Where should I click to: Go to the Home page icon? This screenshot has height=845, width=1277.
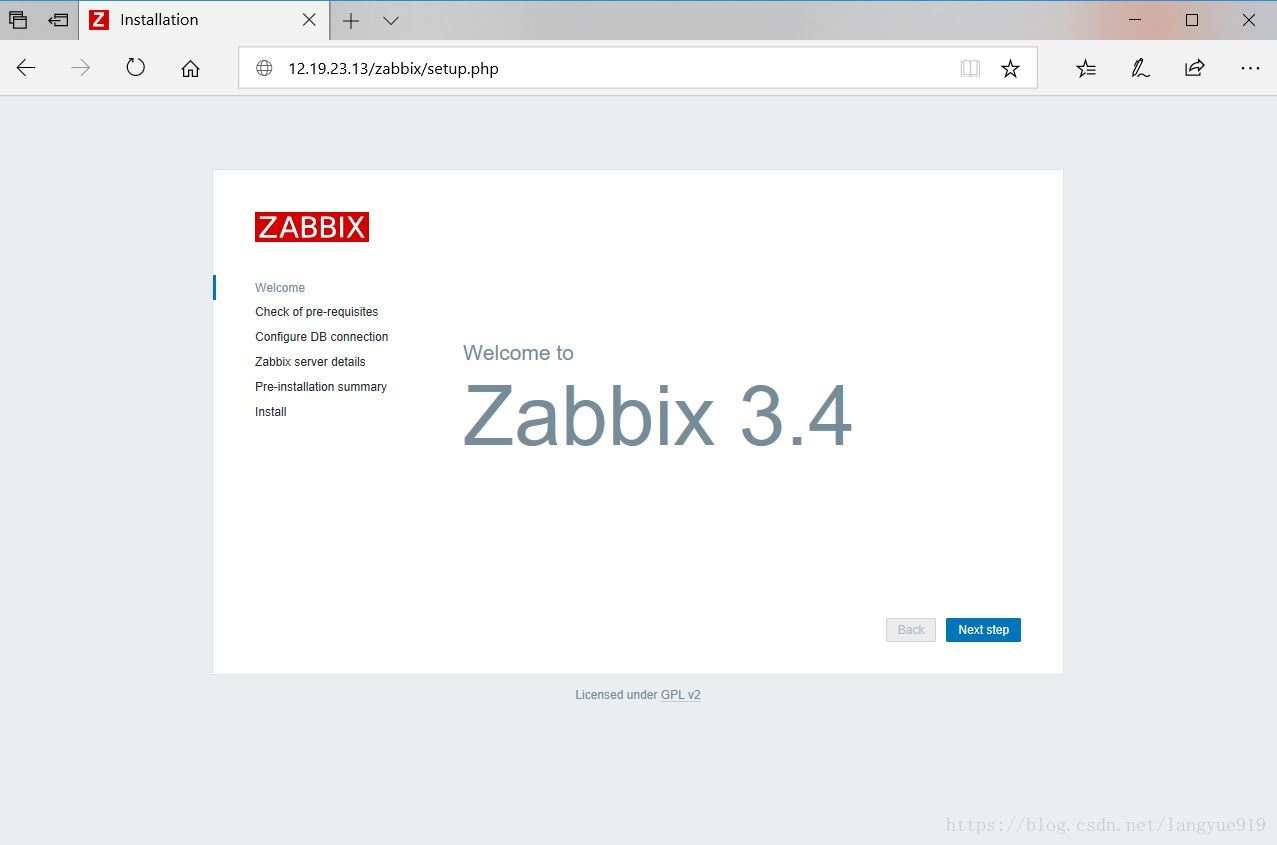(x=190, y=68)
